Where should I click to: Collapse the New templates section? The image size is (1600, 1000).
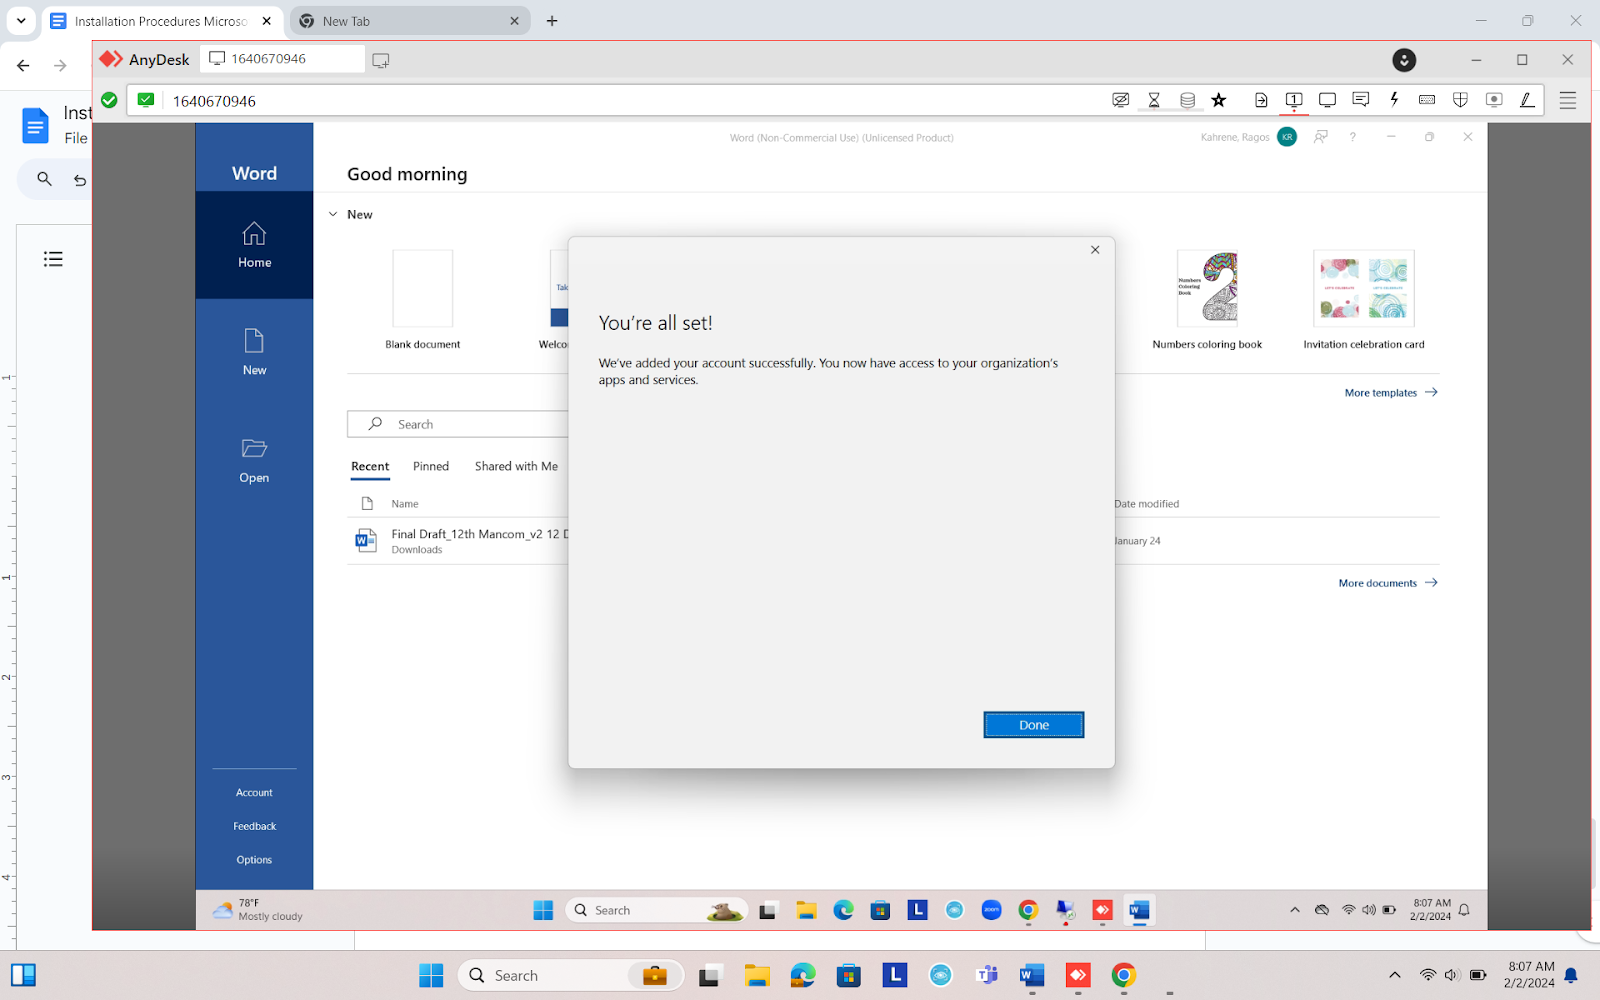pyautogui.click(x=333, y=214)
